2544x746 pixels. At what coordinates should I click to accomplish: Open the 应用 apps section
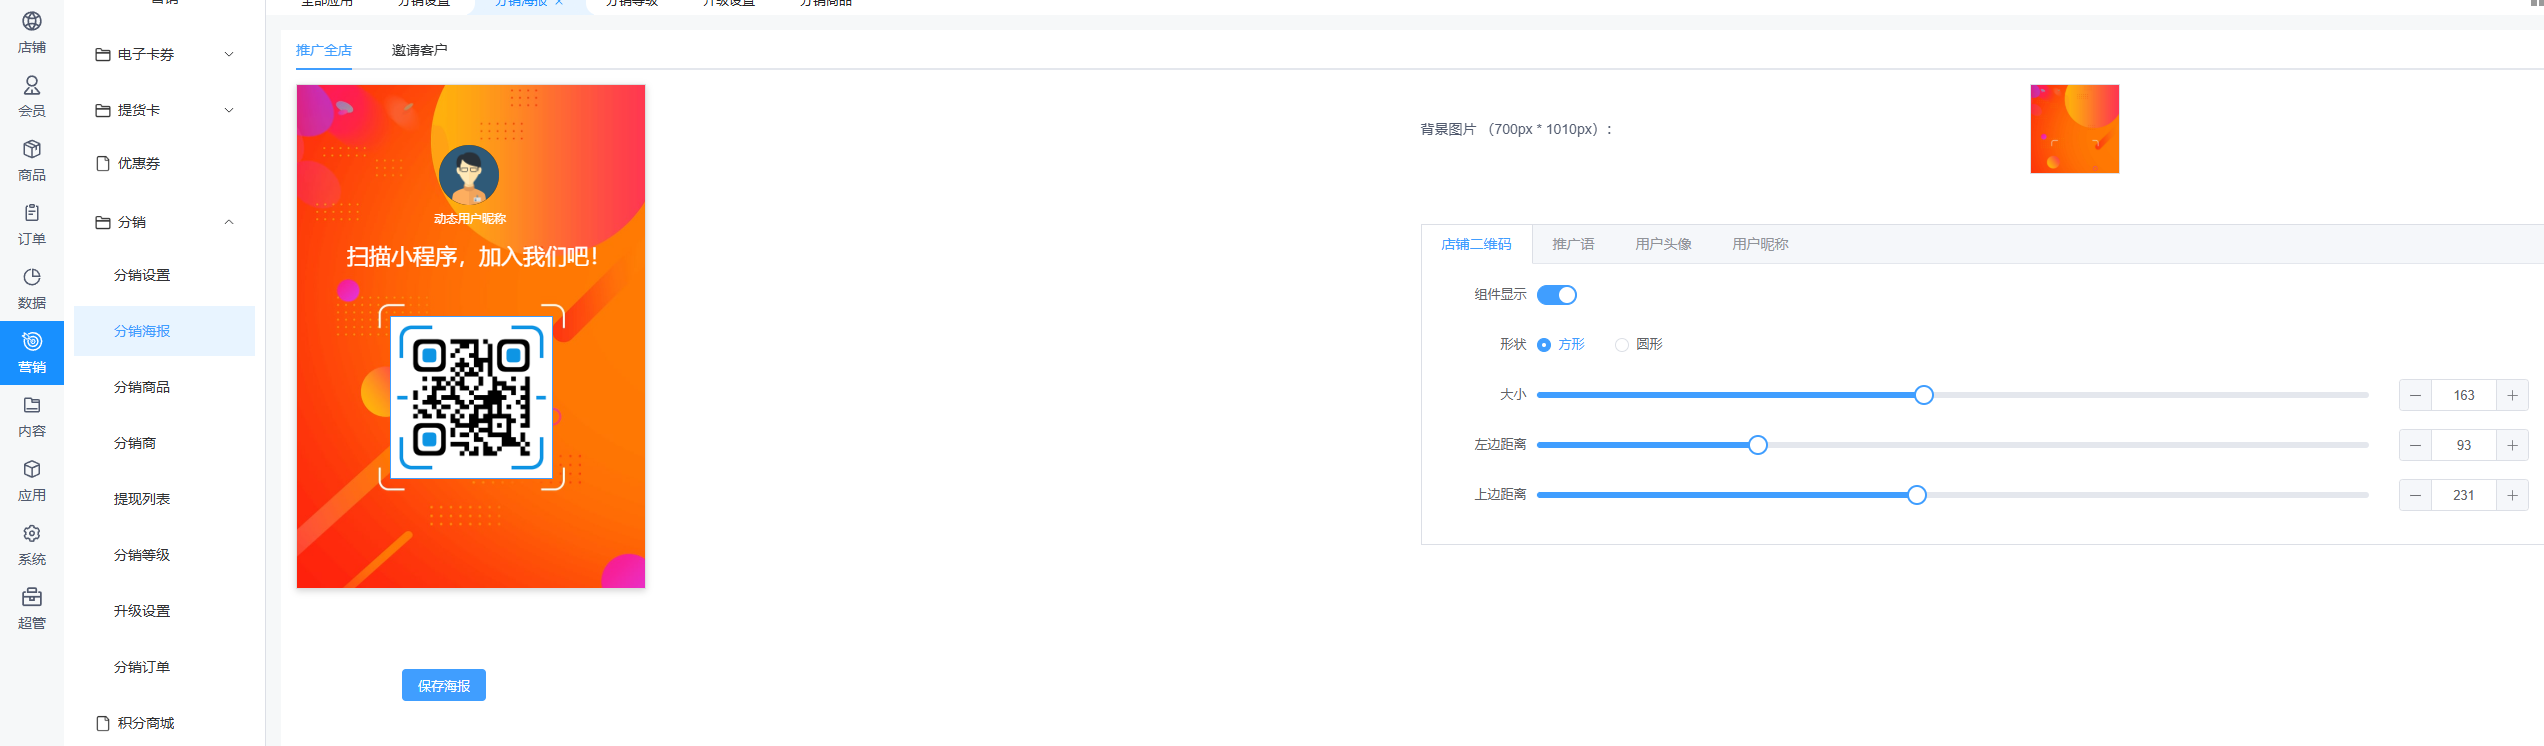(32, 480)
